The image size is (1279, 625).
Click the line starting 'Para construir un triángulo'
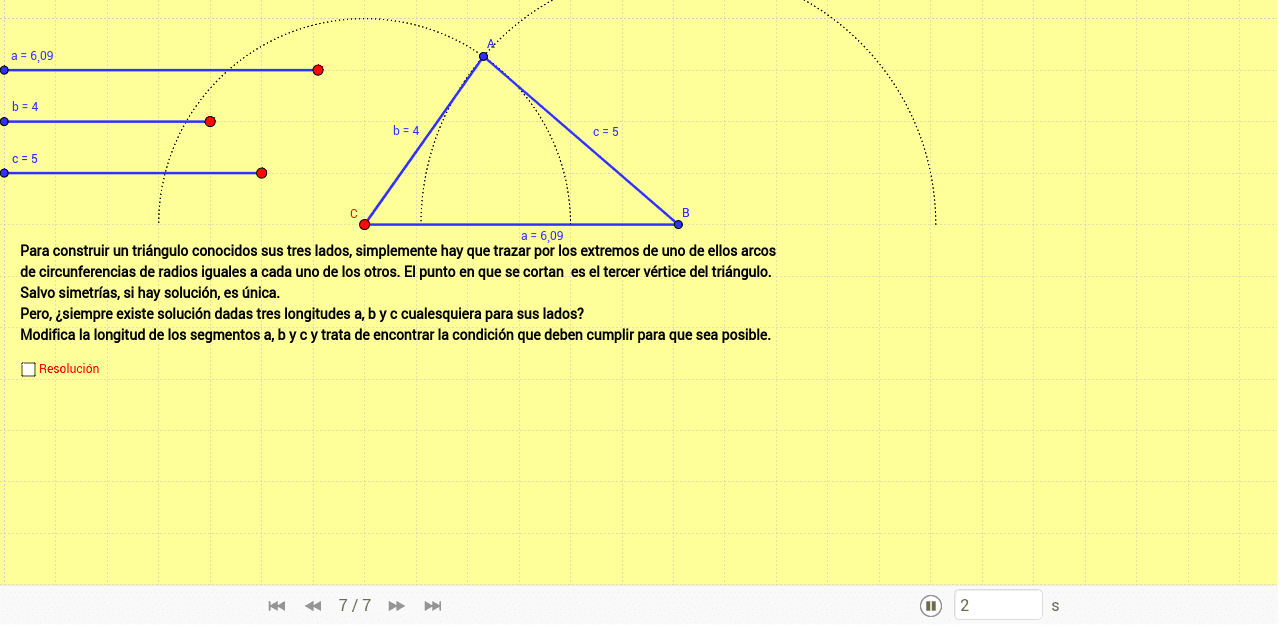[398, 251]
